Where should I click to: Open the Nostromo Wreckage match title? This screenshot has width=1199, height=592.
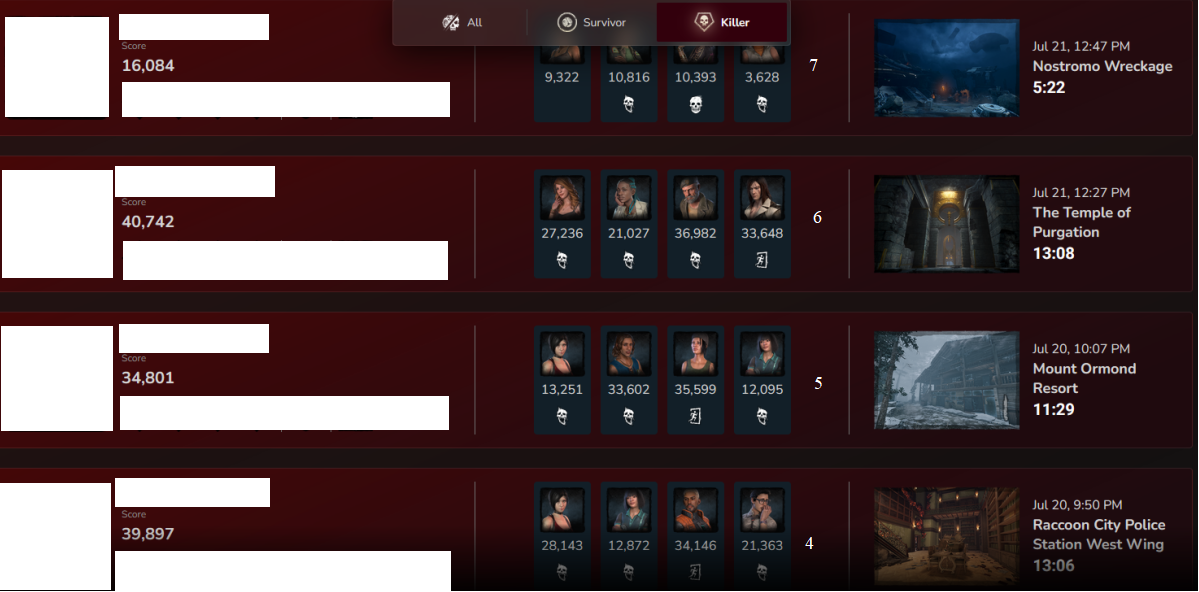coord(1102,66)
